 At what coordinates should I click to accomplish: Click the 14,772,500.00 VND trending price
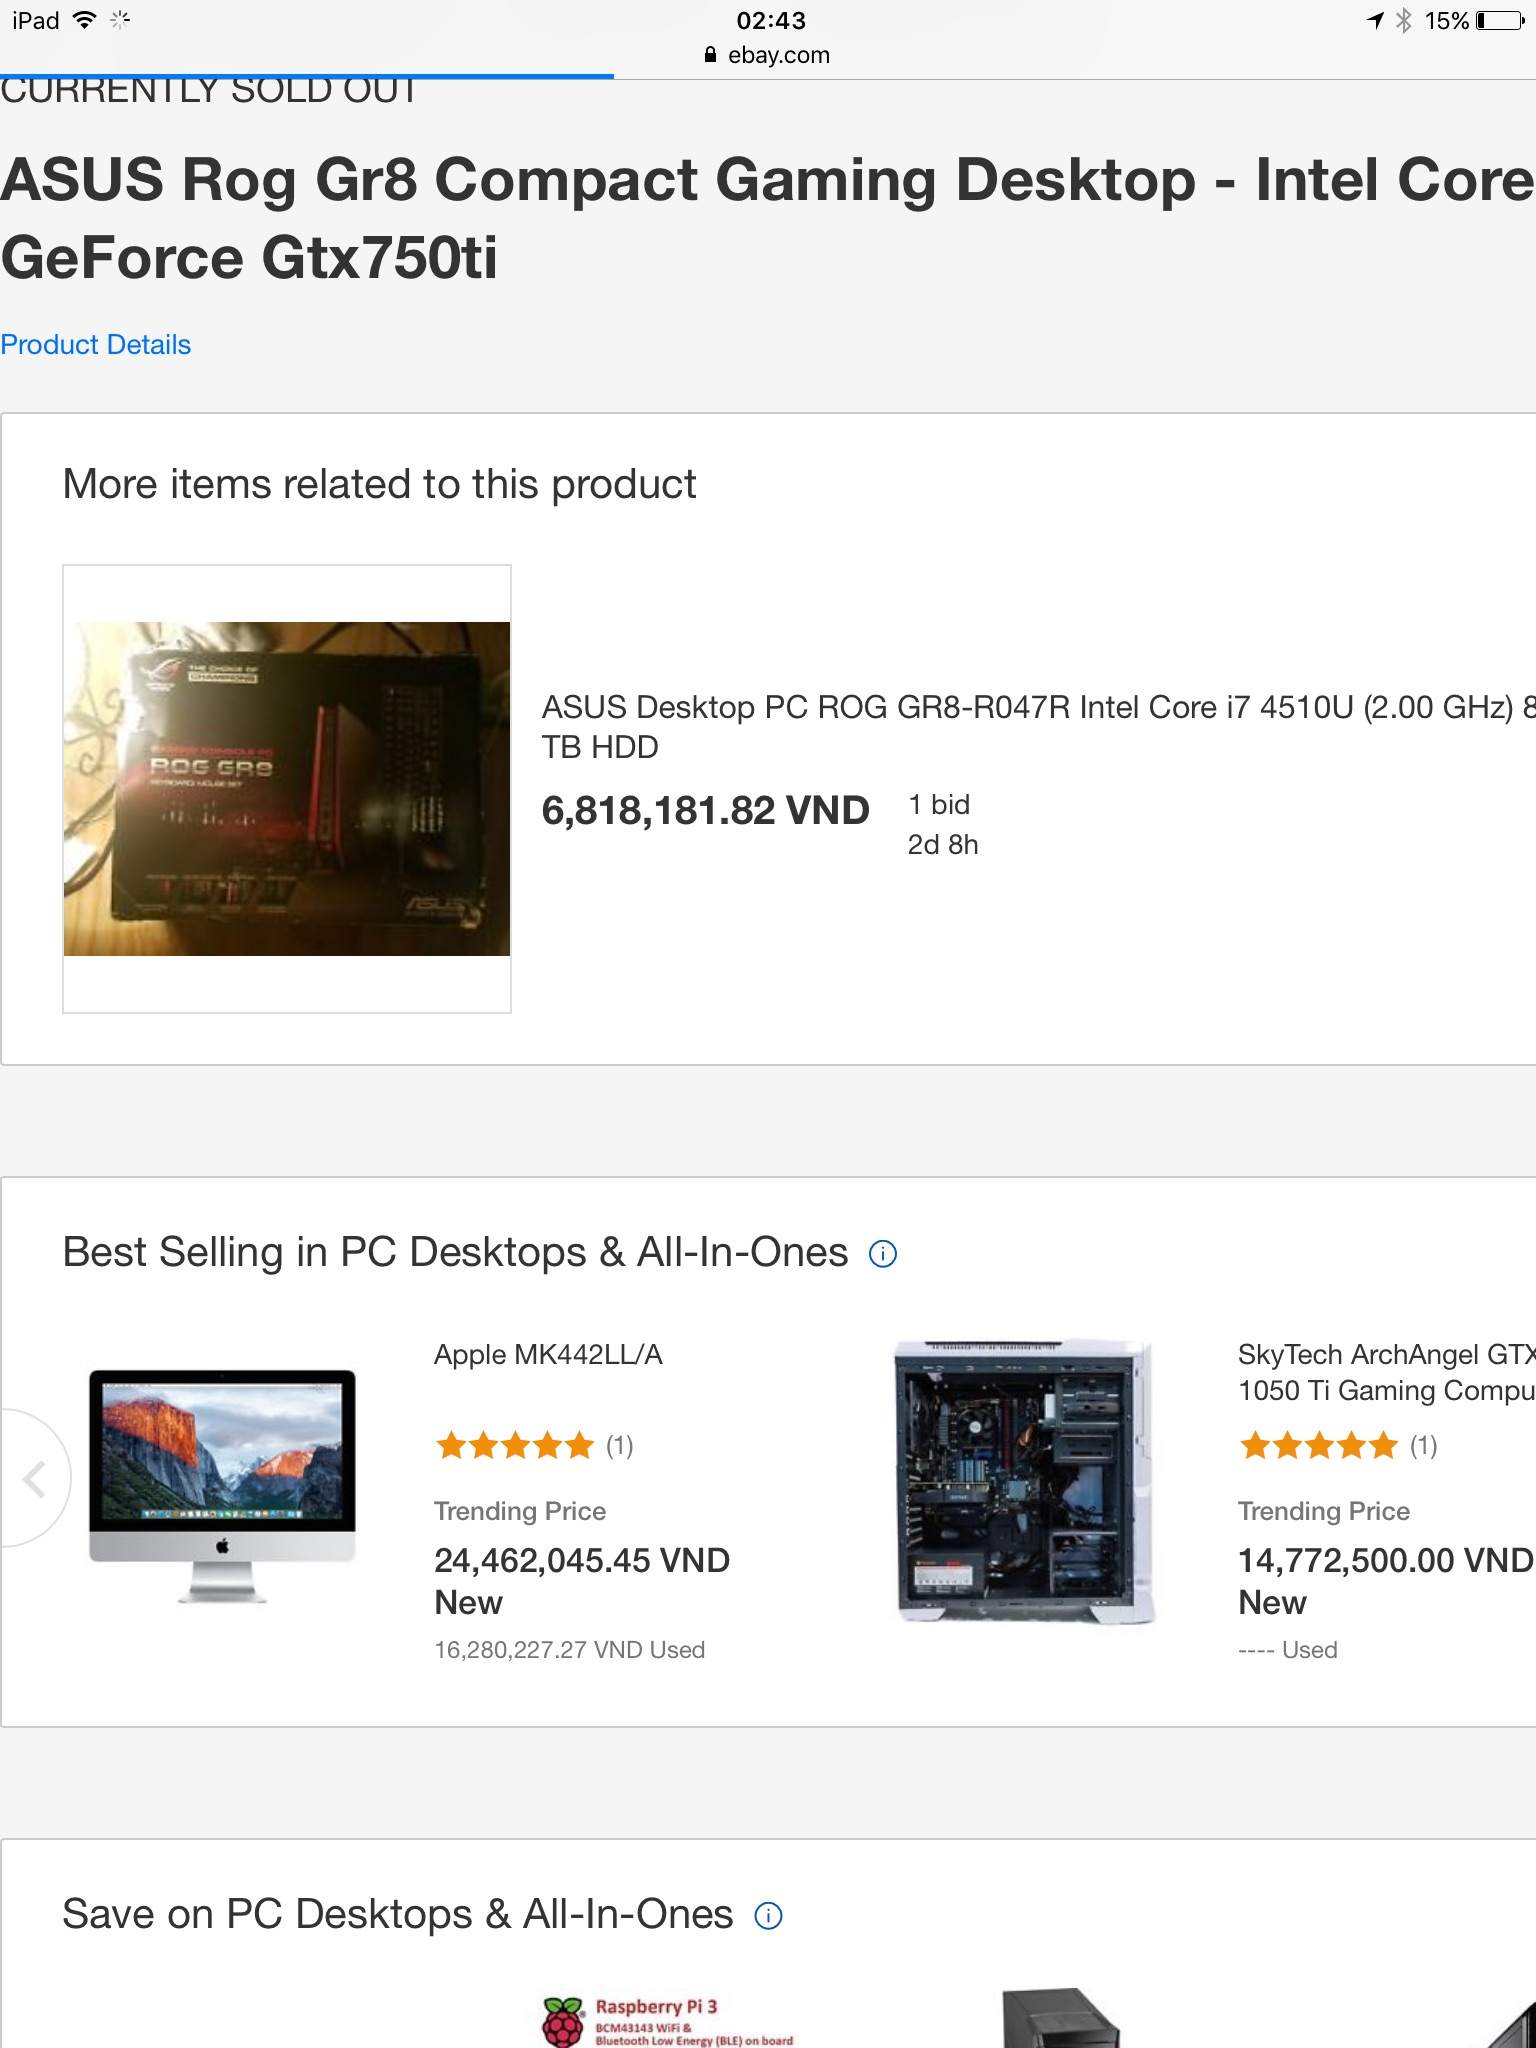pos(1386,1560)
